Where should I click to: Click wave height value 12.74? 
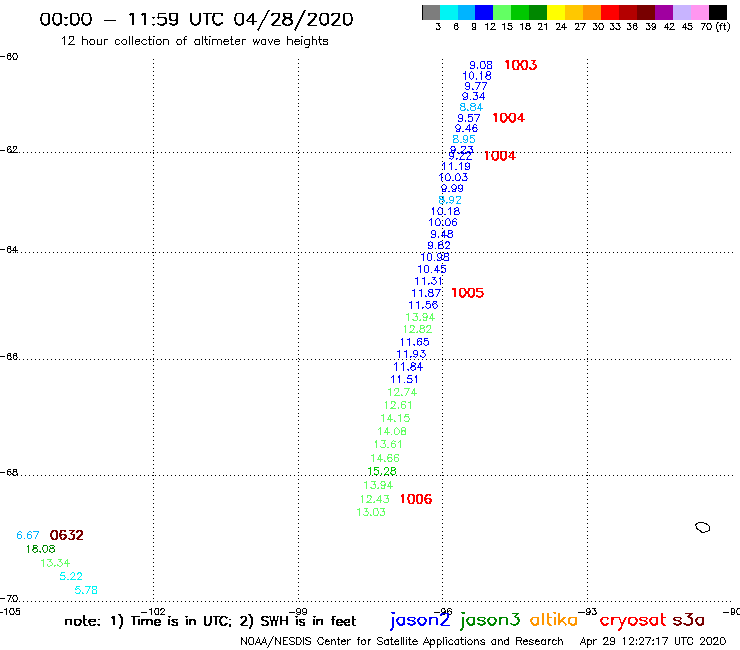coord(402,392)
